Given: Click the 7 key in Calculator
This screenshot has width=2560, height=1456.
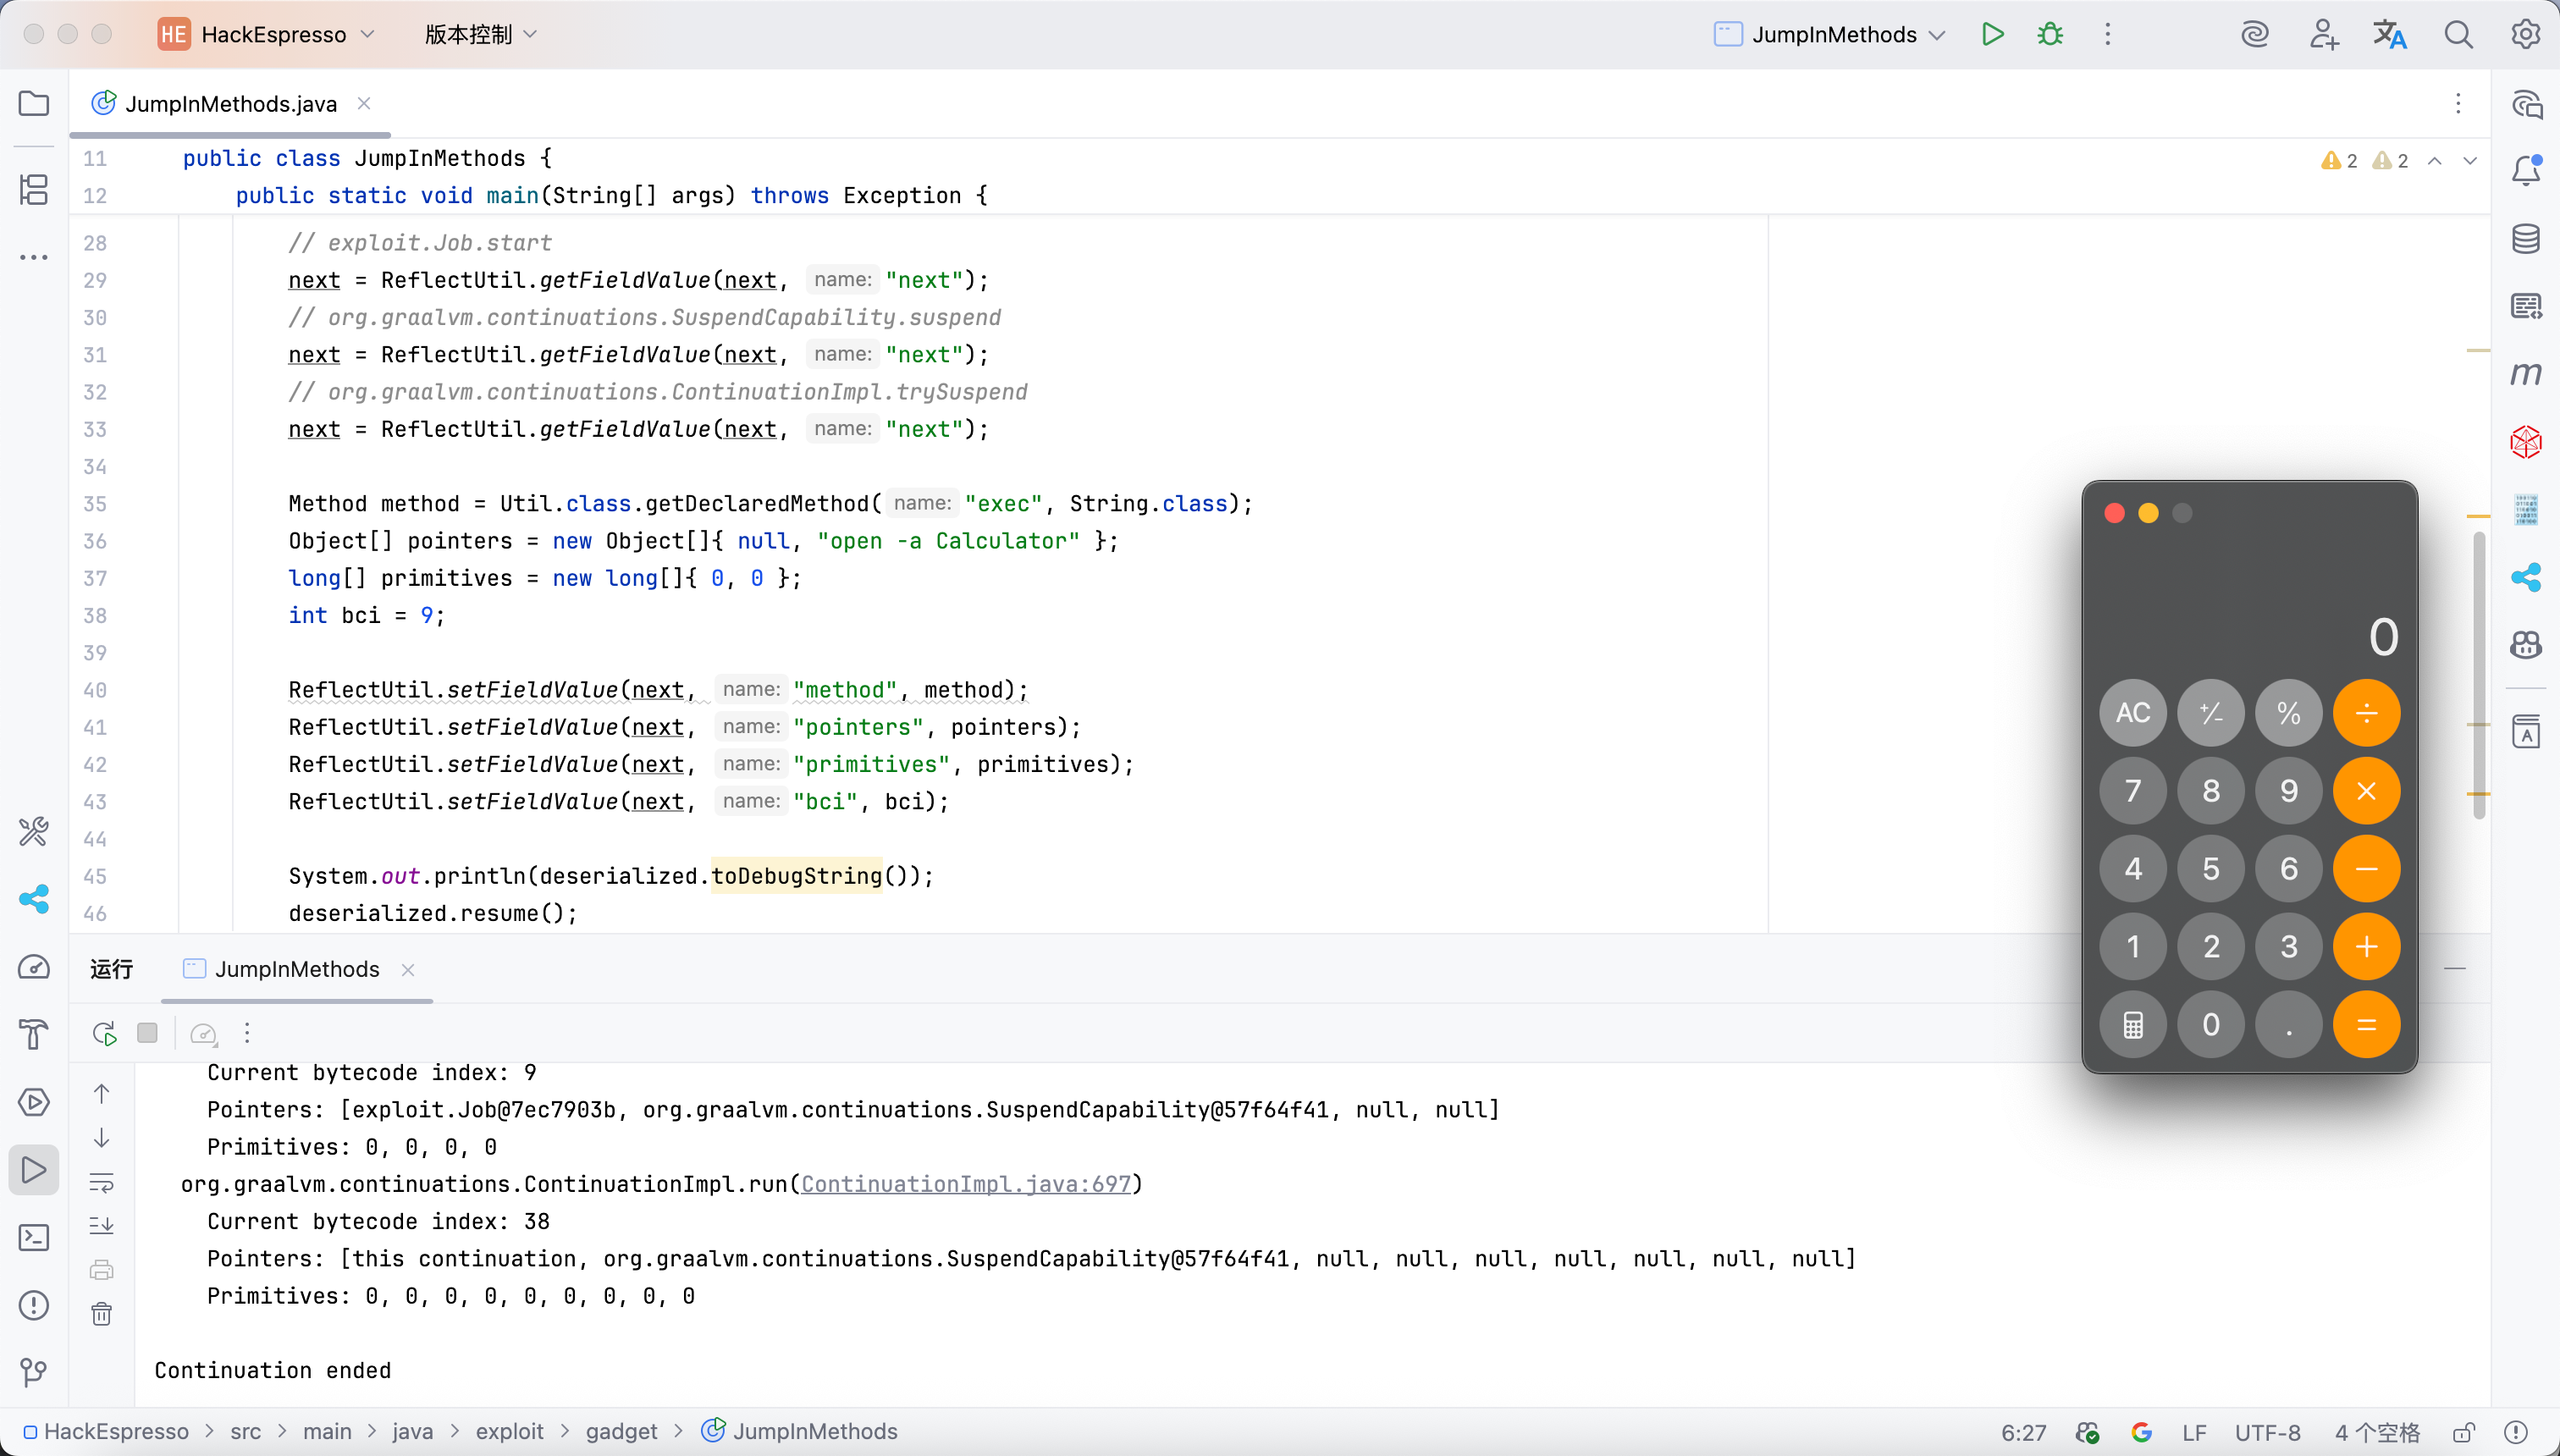Looking at the screenshot, I should point(2133,791).
